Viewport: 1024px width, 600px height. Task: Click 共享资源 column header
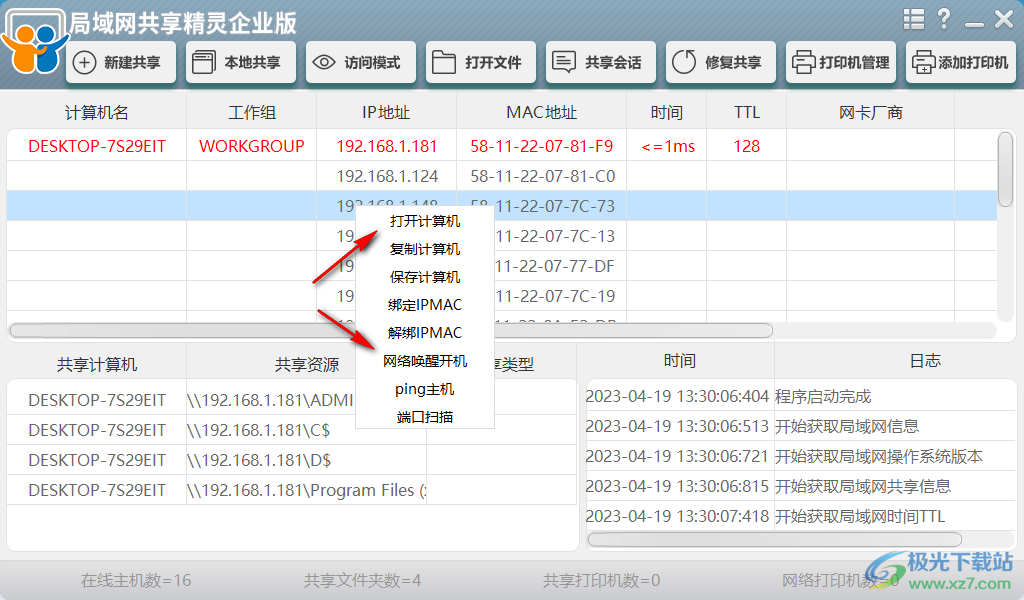click(306, 364)
